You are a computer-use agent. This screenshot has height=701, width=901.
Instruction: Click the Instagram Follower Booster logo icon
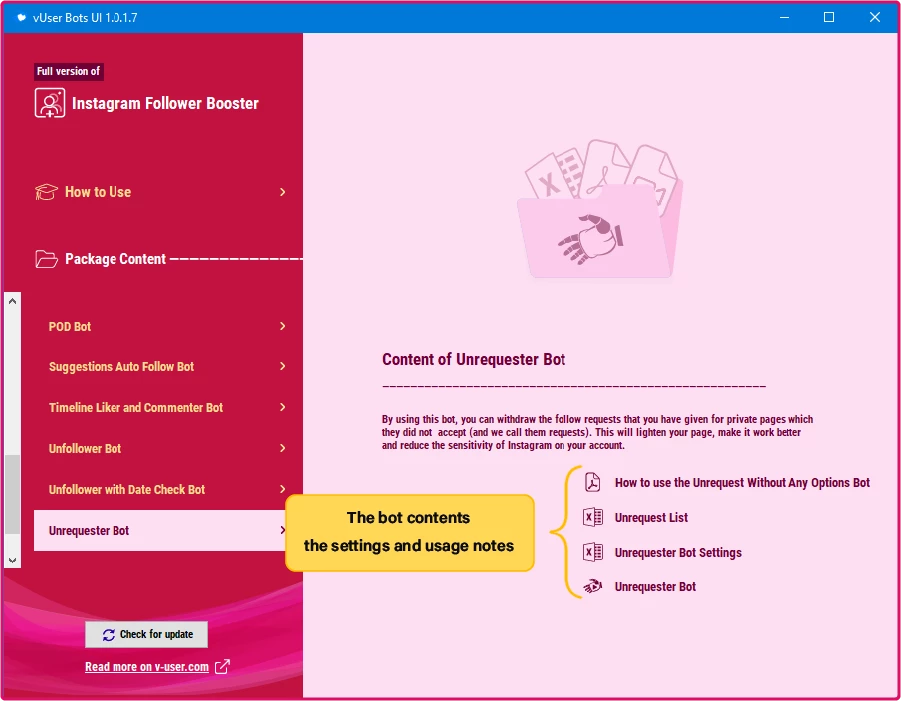tap(49, 103)
